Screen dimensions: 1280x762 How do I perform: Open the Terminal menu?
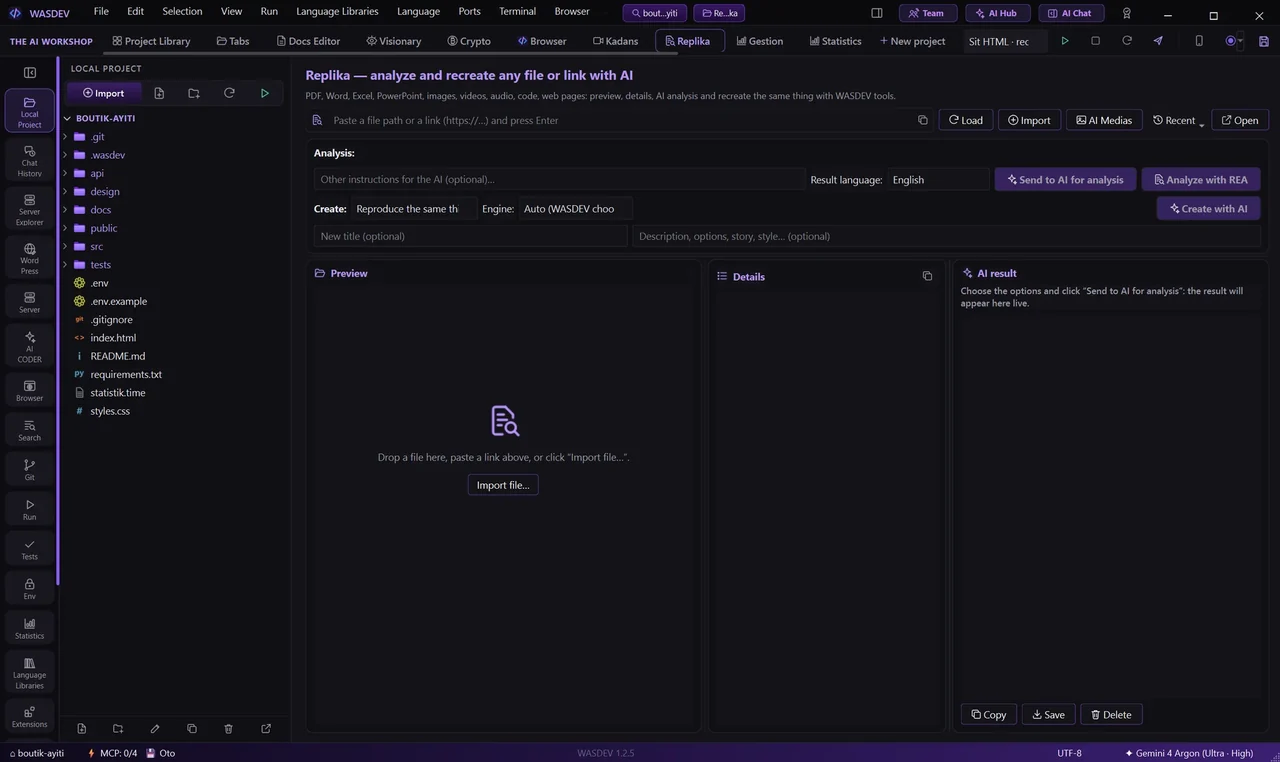[x=517, y=11]
